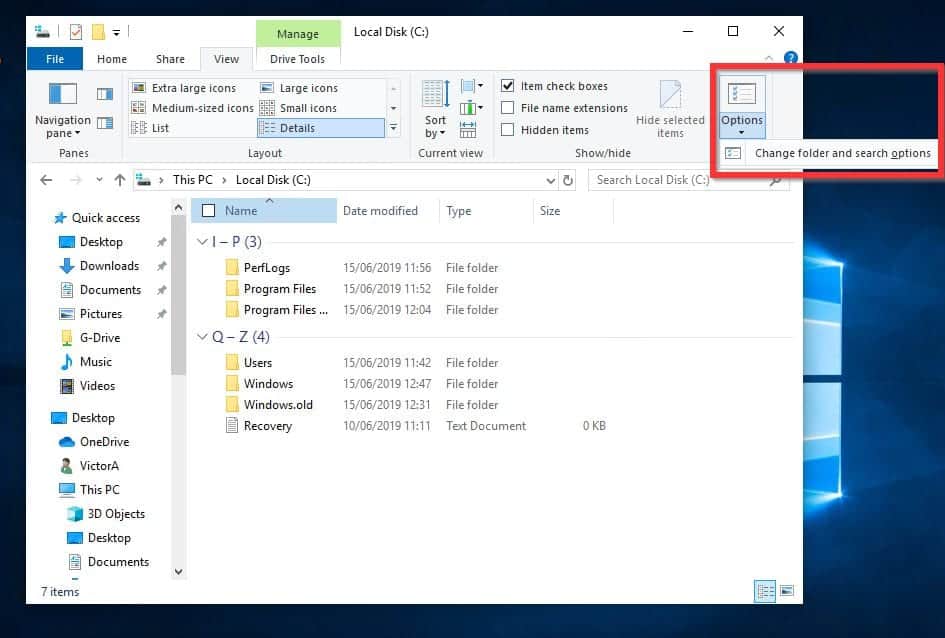Select Change folder and search options
The image size is (945, 638).
pos(829,153)
